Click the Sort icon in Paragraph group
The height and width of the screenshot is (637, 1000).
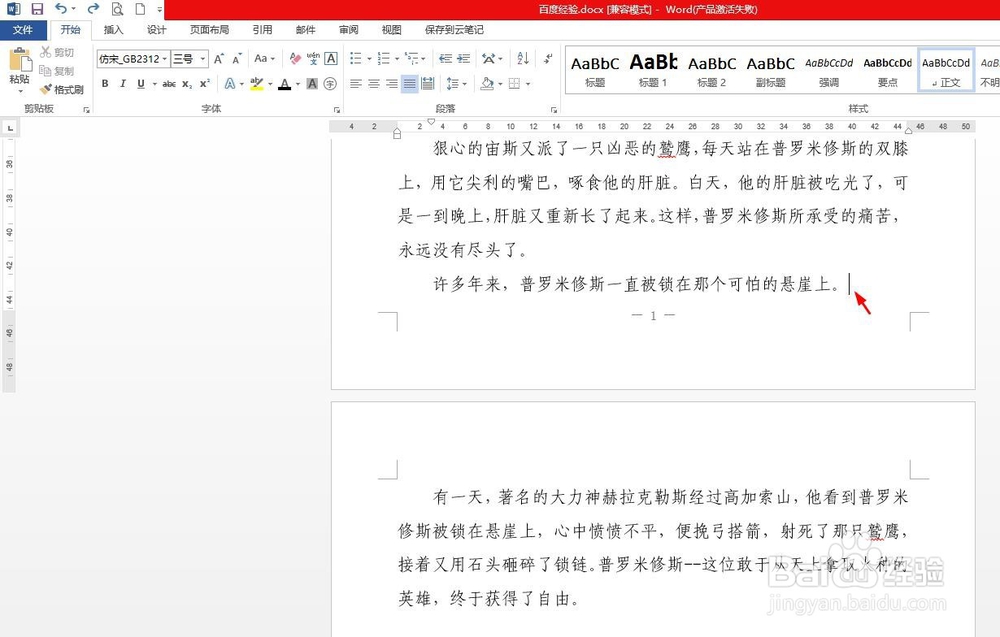523,60
